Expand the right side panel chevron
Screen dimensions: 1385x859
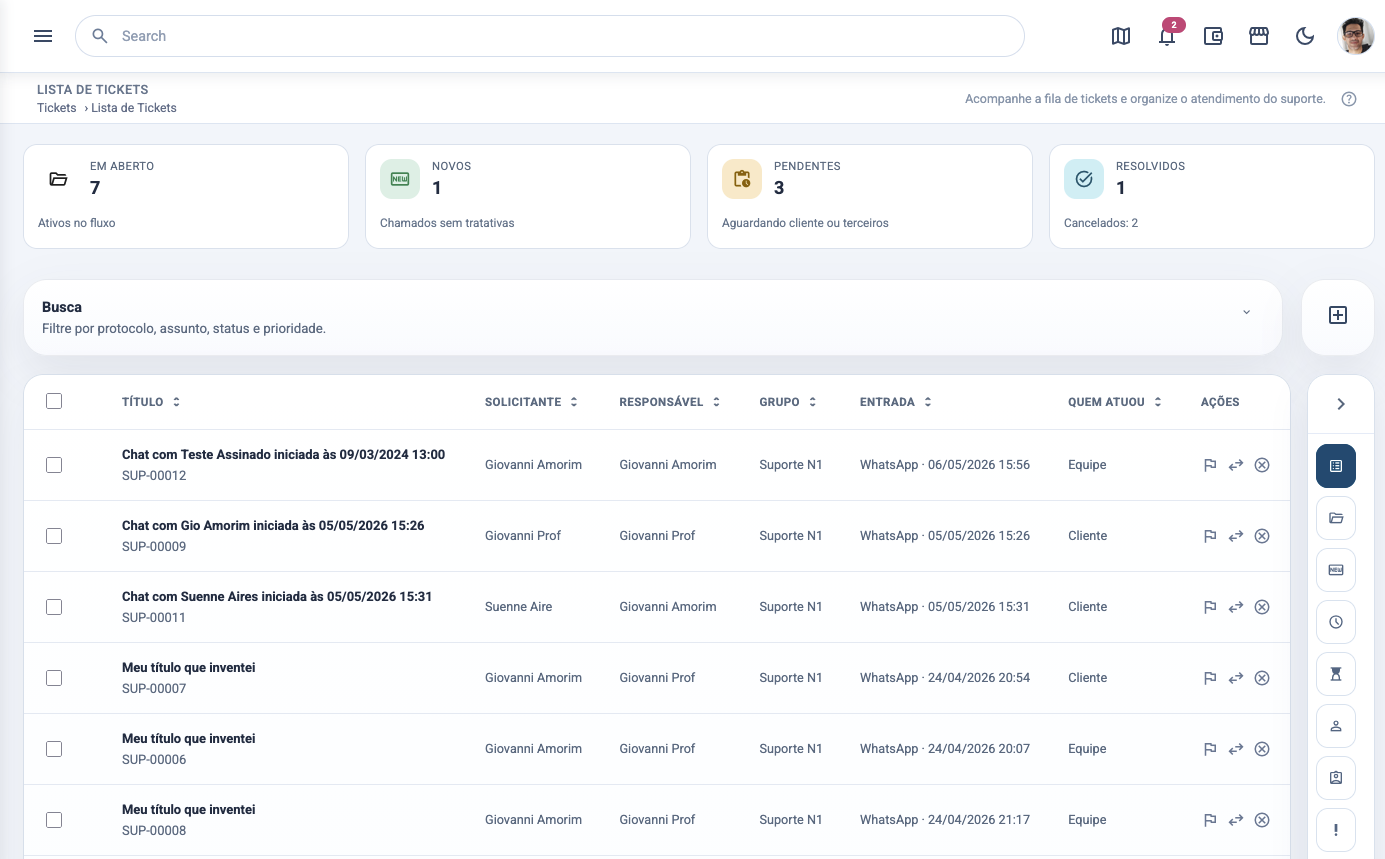pos(1341,404)
